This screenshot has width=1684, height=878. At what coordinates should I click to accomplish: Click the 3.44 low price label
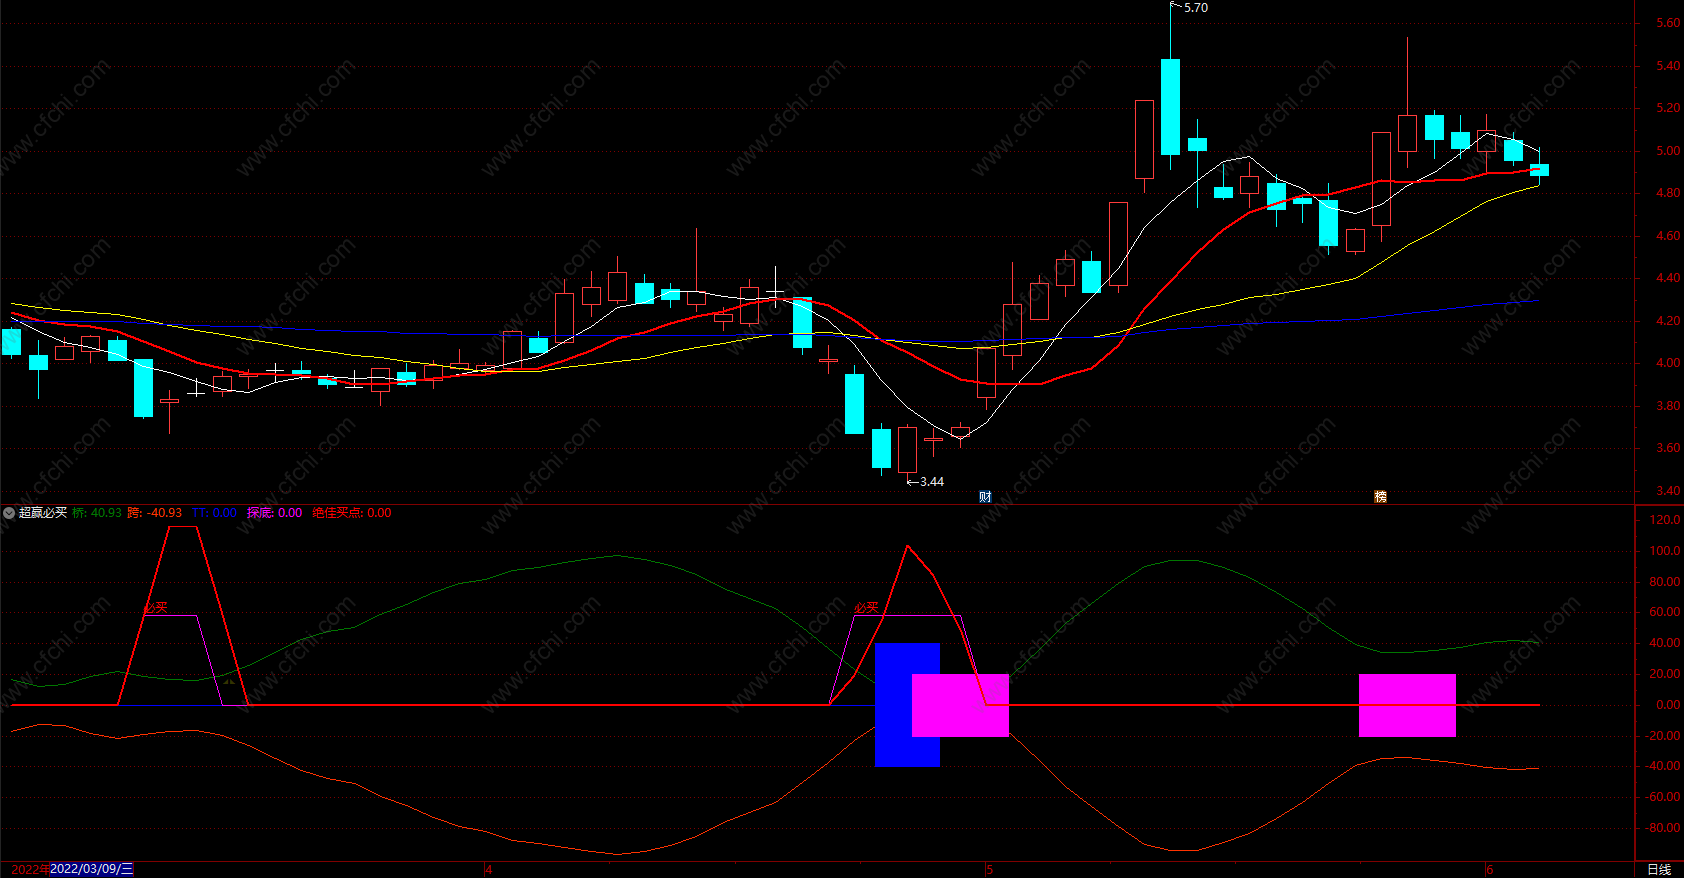pyautogui.click(x=932, y=482)
